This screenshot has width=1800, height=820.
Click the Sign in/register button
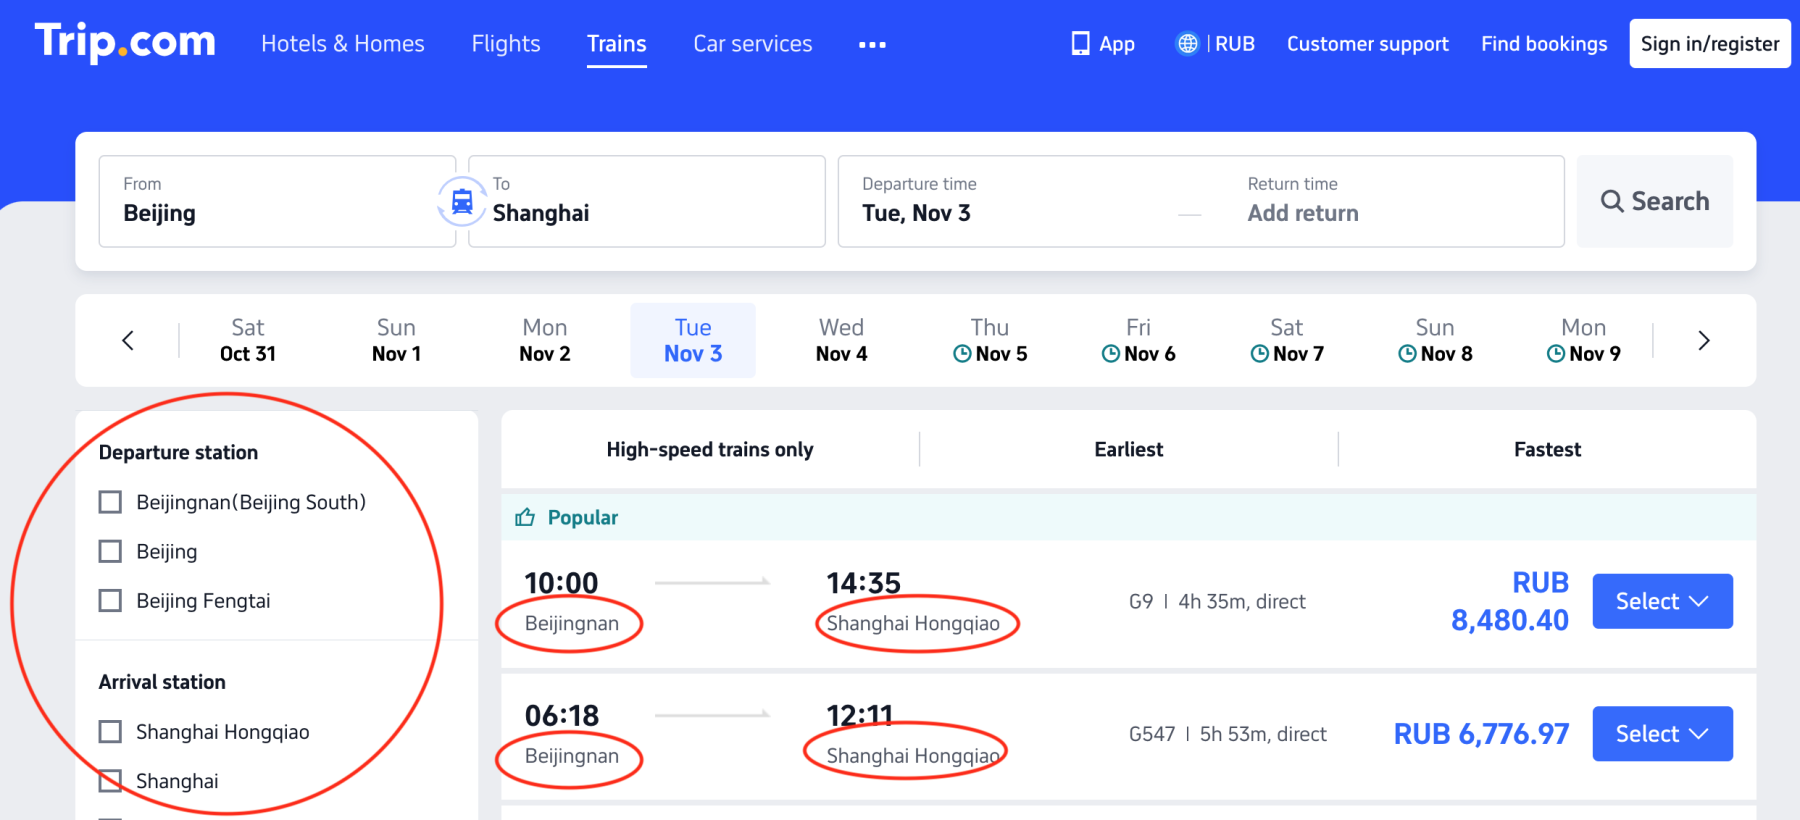1710,44
